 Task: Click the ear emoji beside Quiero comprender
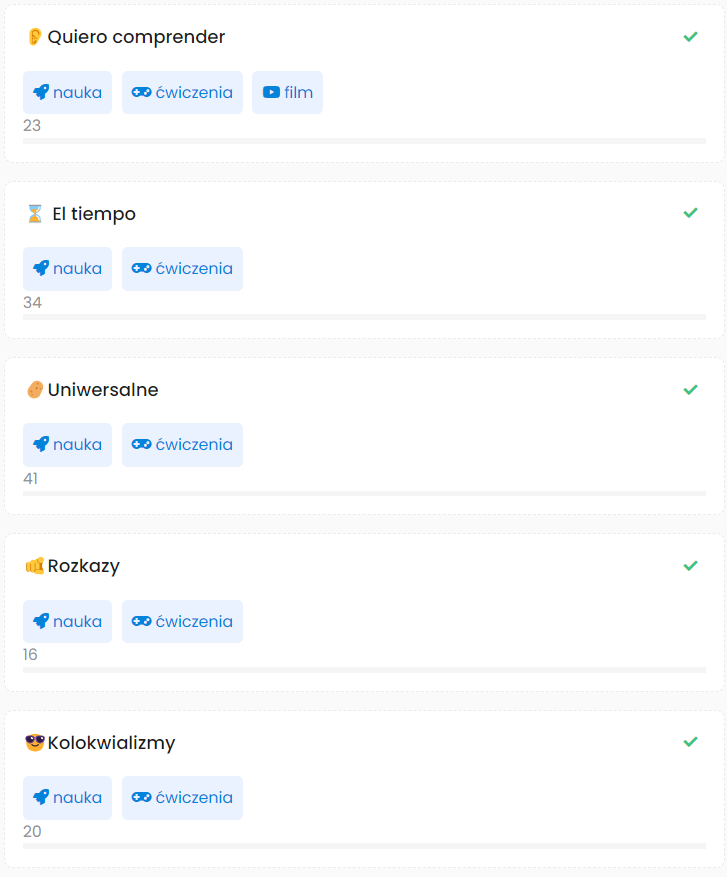coord(35,37)
